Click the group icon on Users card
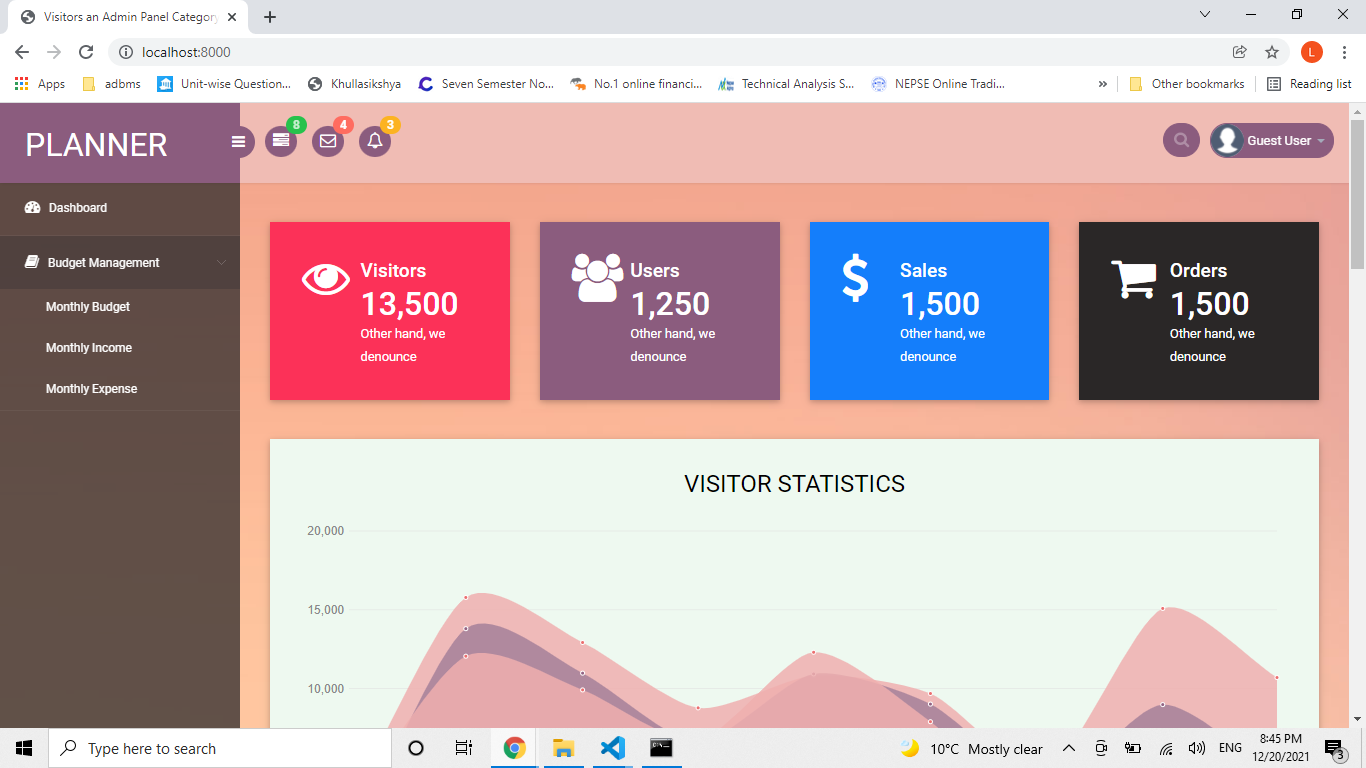Viewport: 1366px width, 768px height. 597,278
